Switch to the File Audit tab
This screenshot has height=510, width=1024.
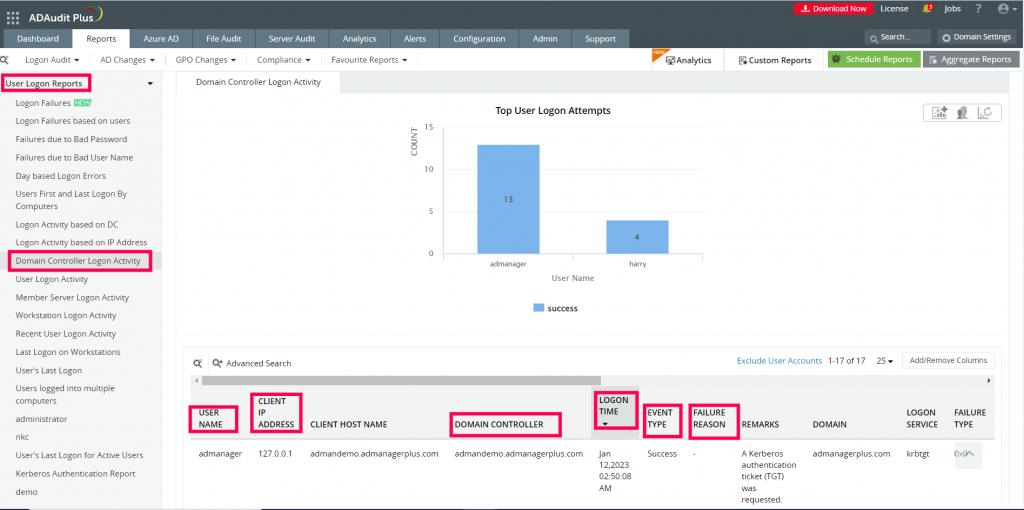pos(224,39)
